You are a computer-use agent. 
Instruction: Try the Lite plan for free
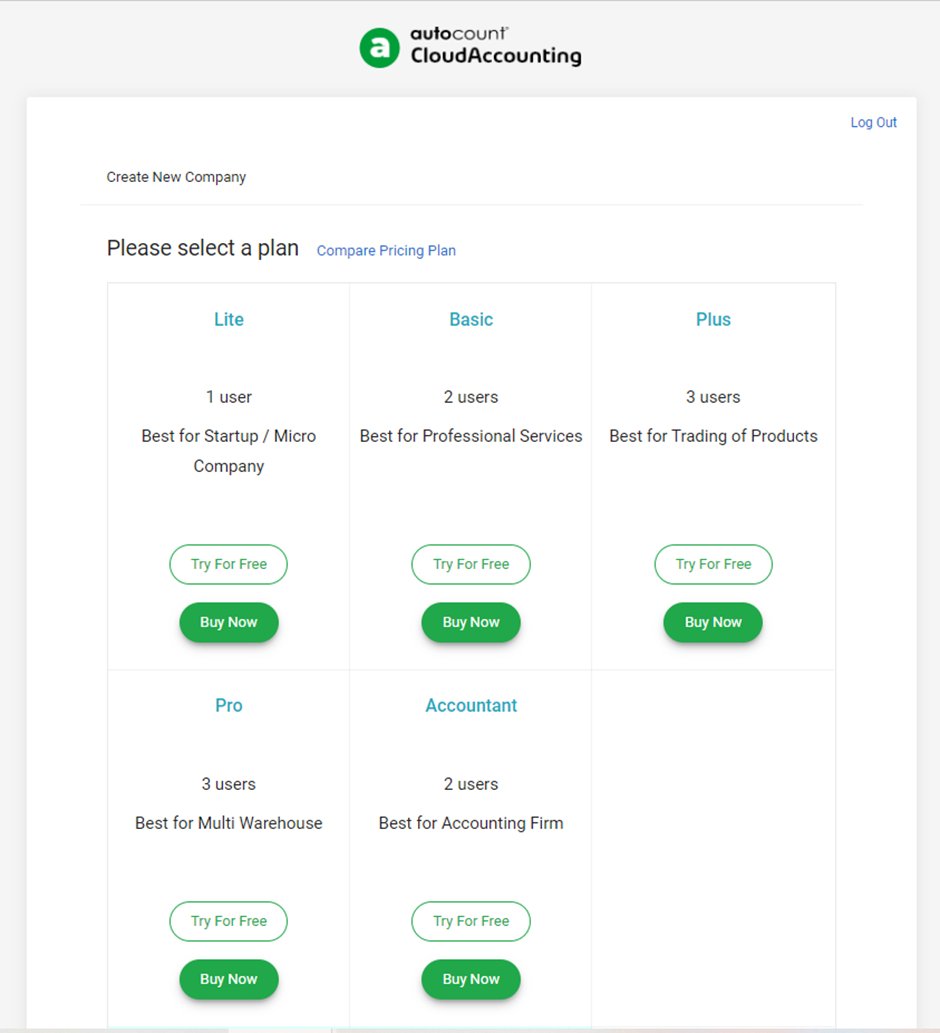coord(229,564)
